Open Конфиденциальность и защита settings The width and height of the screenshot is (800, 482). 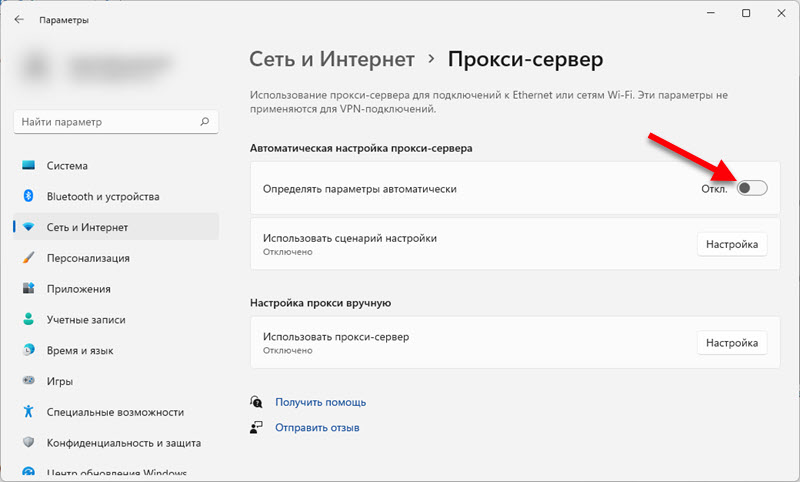click(123, 443)
